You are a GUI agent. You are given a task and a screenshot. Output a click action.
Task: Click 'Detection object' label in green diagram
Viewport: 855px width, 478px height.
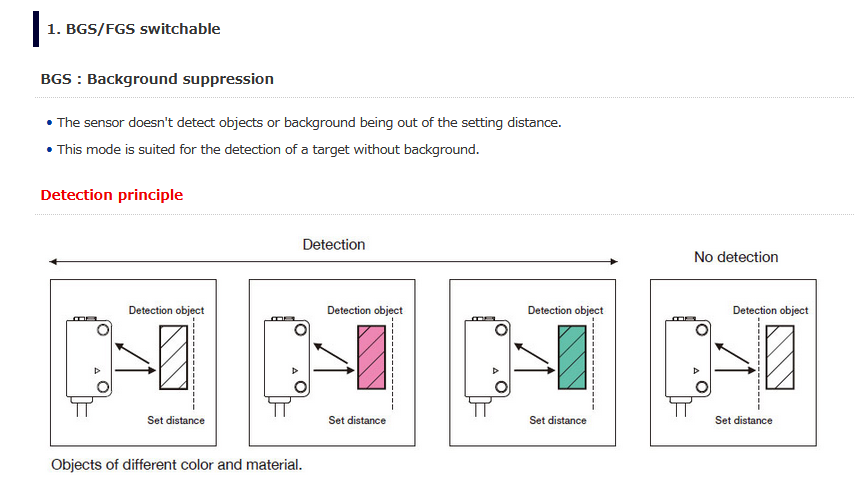click(x=565, y=310)
